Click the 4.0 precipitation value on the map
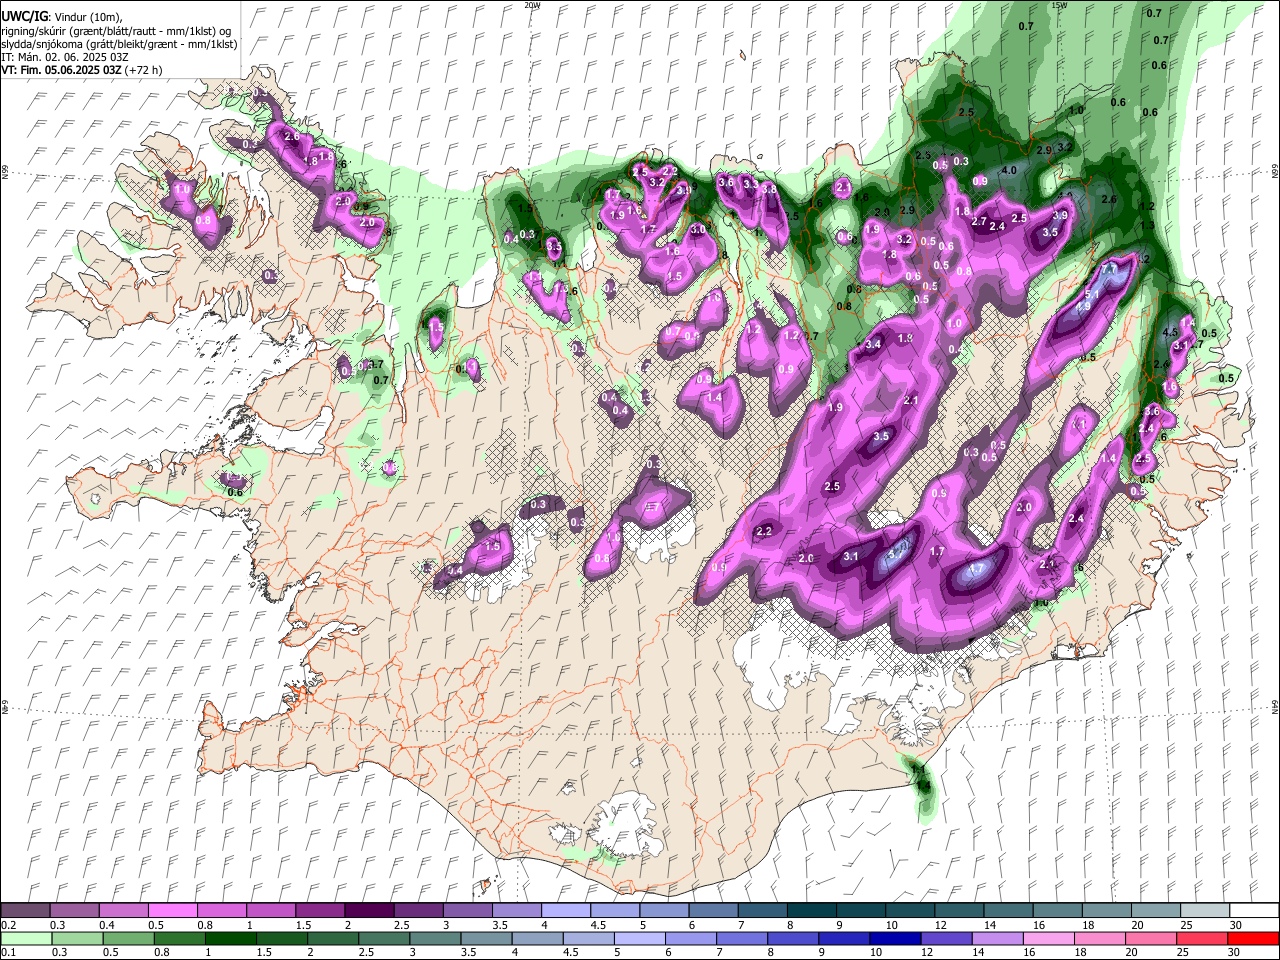 1009,170
